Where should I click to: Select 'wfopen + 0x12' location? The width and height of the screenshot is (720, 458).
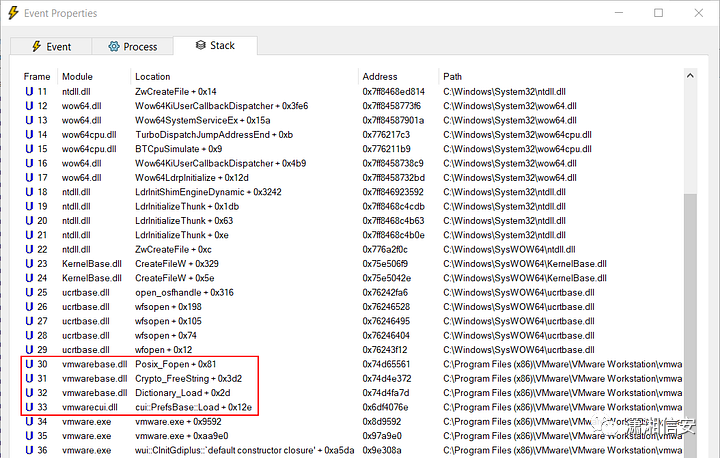tap(163, 350)
